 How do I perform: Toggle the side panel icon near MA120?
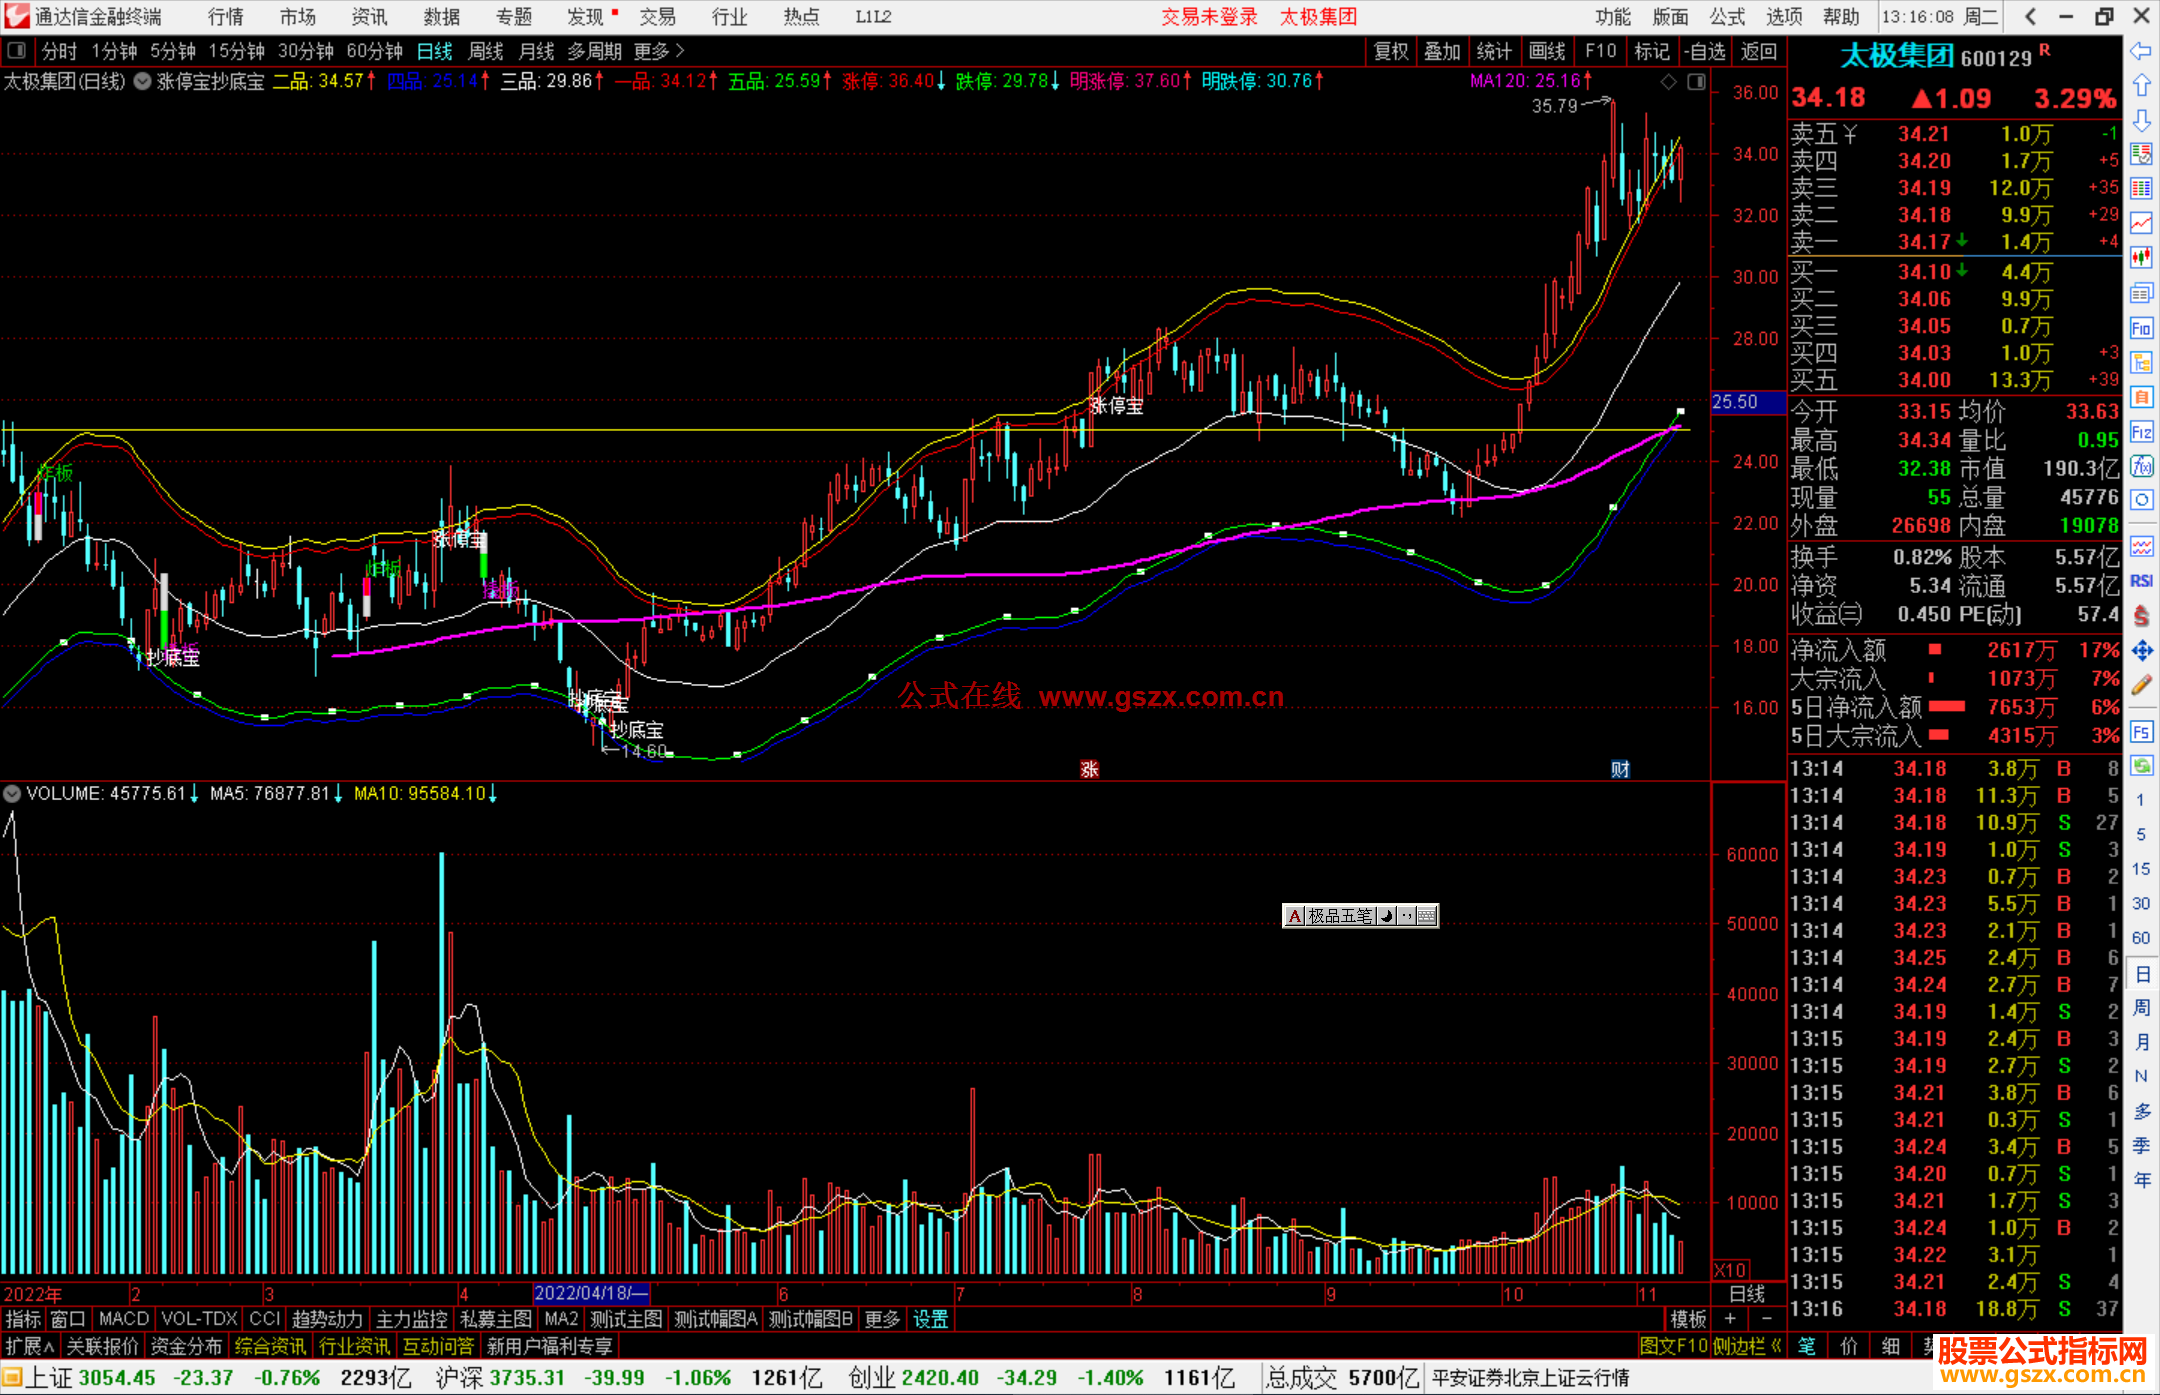click(1696, 82)
